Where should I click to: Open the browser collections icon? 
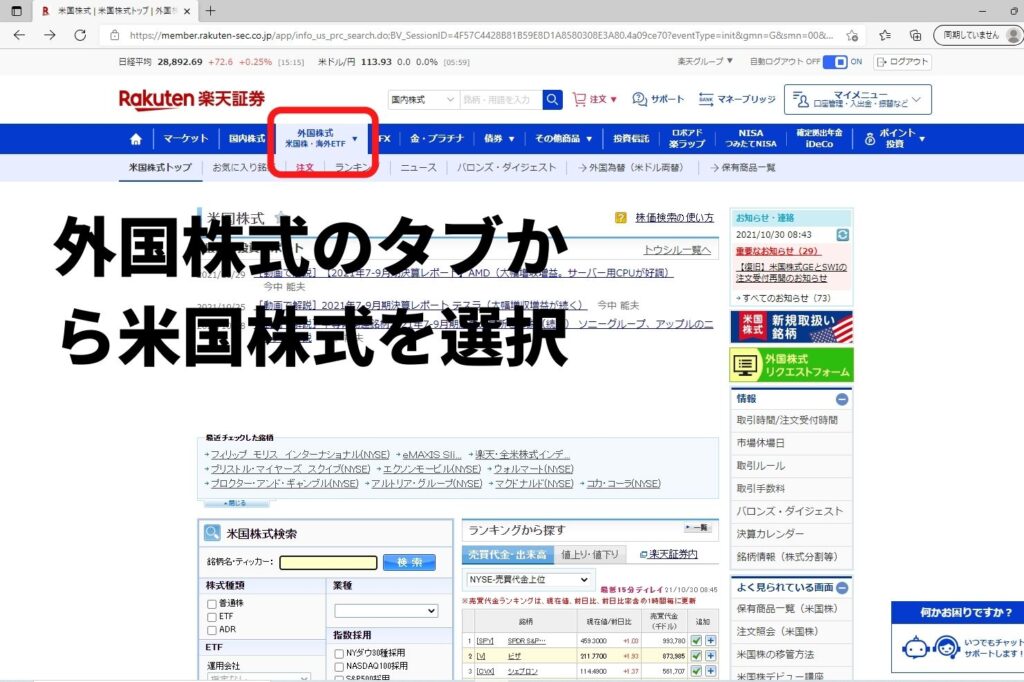[x=916, y=35]
